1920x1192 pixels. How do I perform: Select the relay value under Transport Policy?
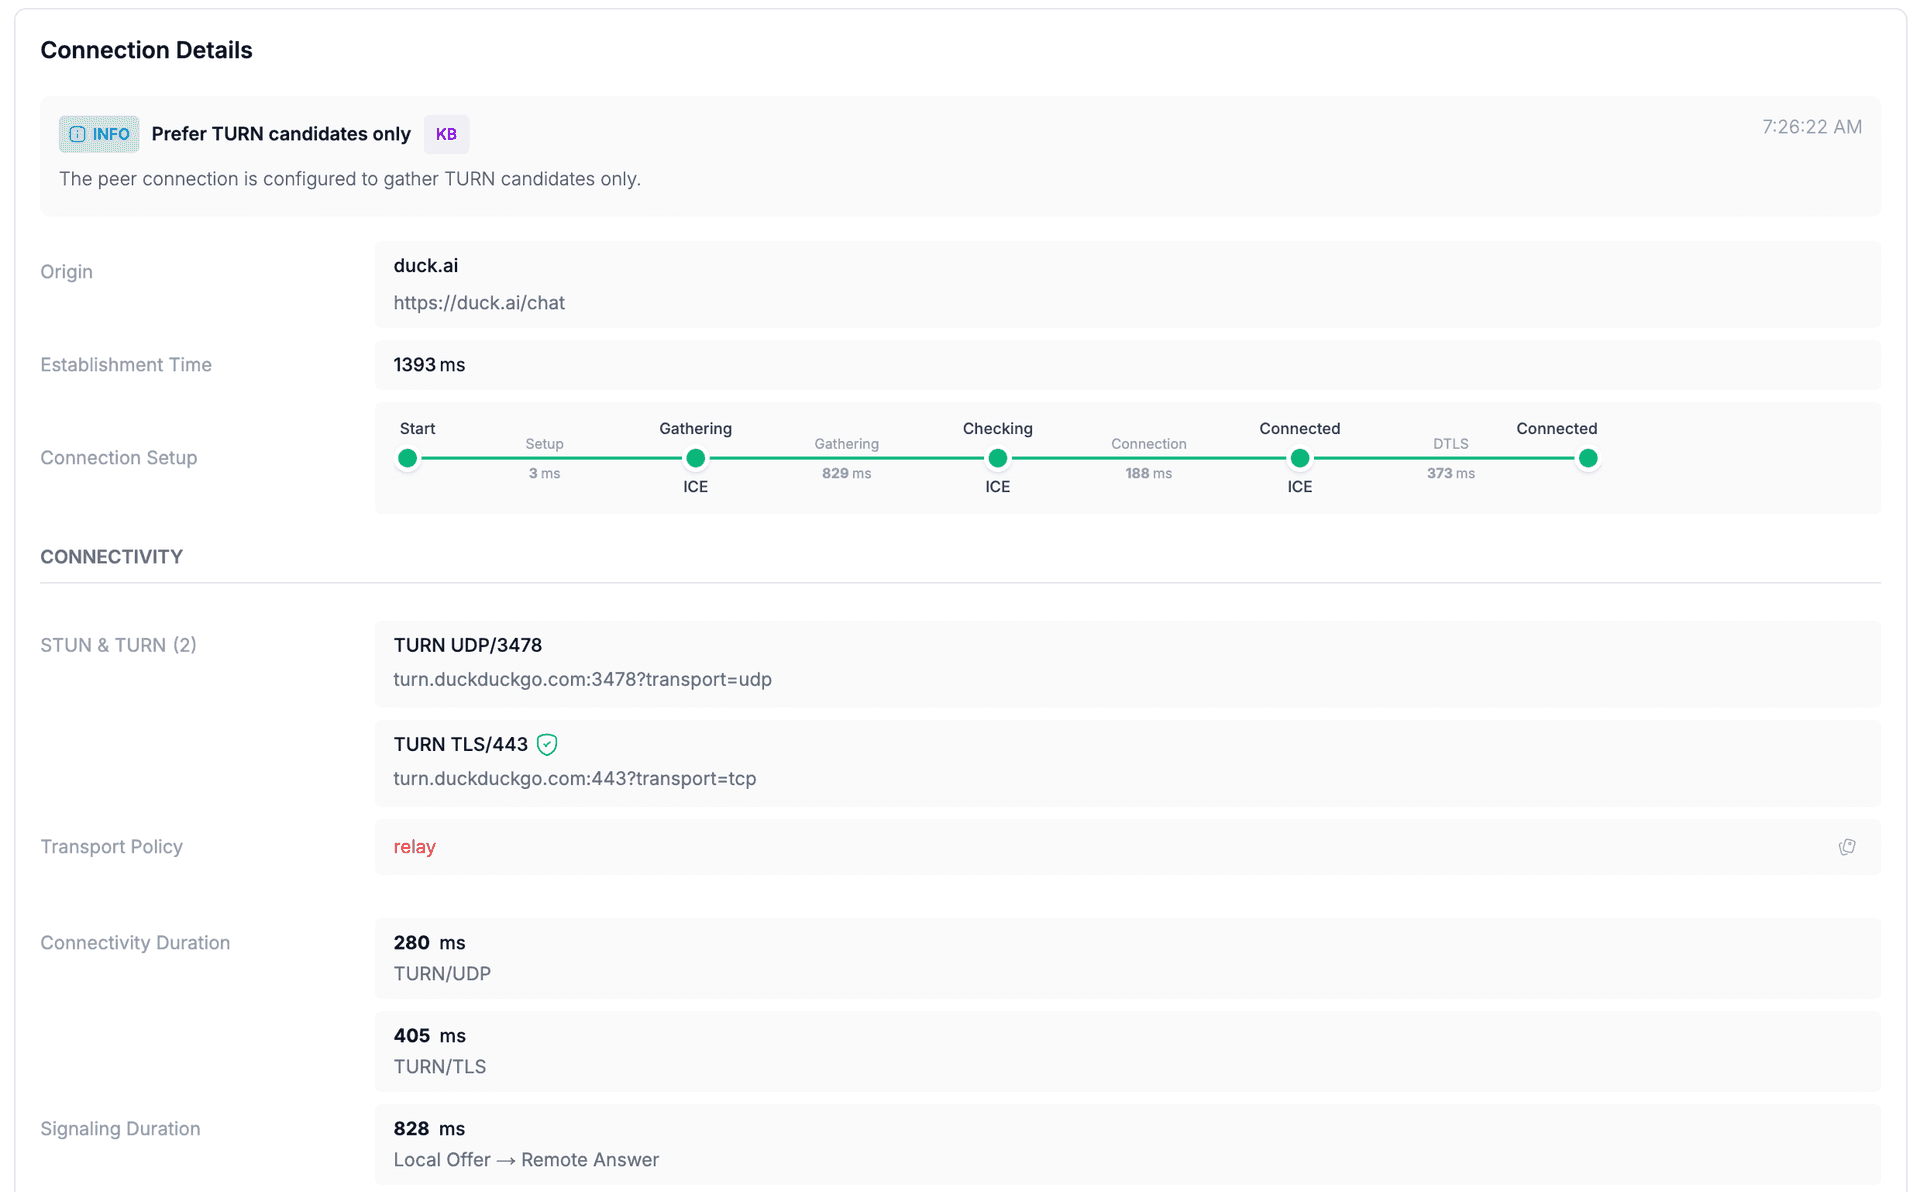pyautogui.click(x=414, y=847)
